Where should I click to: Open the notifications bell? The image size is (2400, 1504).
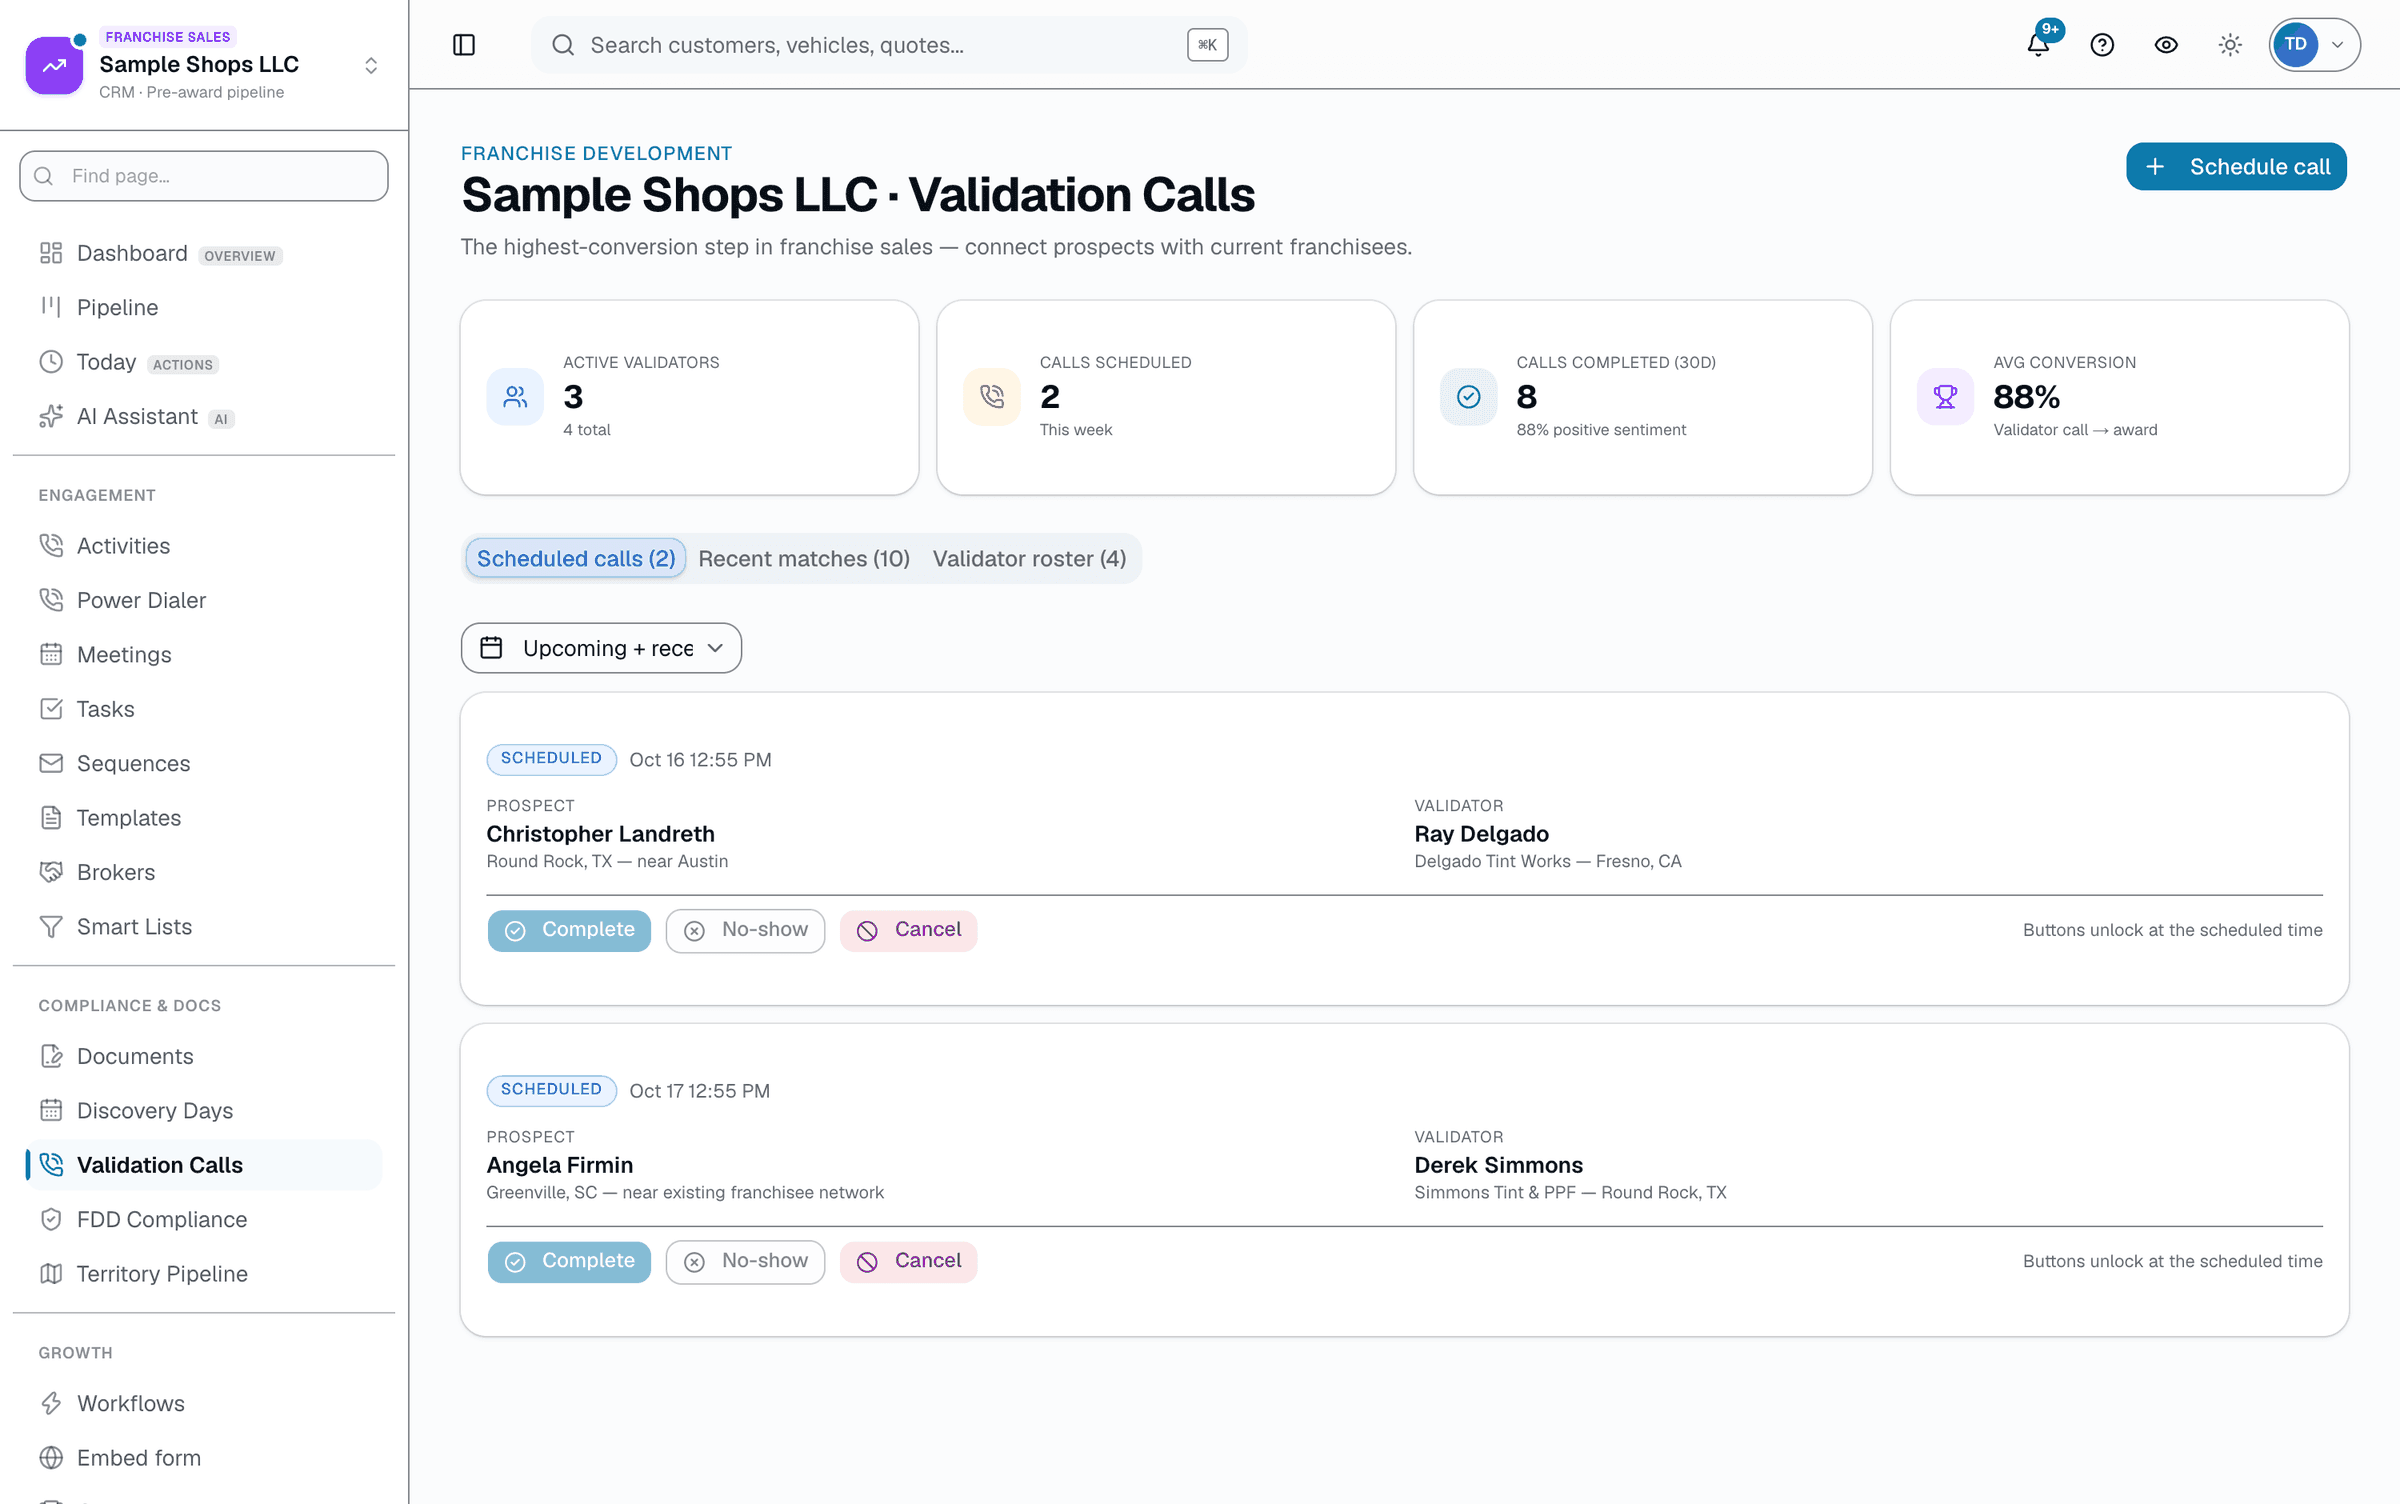[x=2038, y=45]
